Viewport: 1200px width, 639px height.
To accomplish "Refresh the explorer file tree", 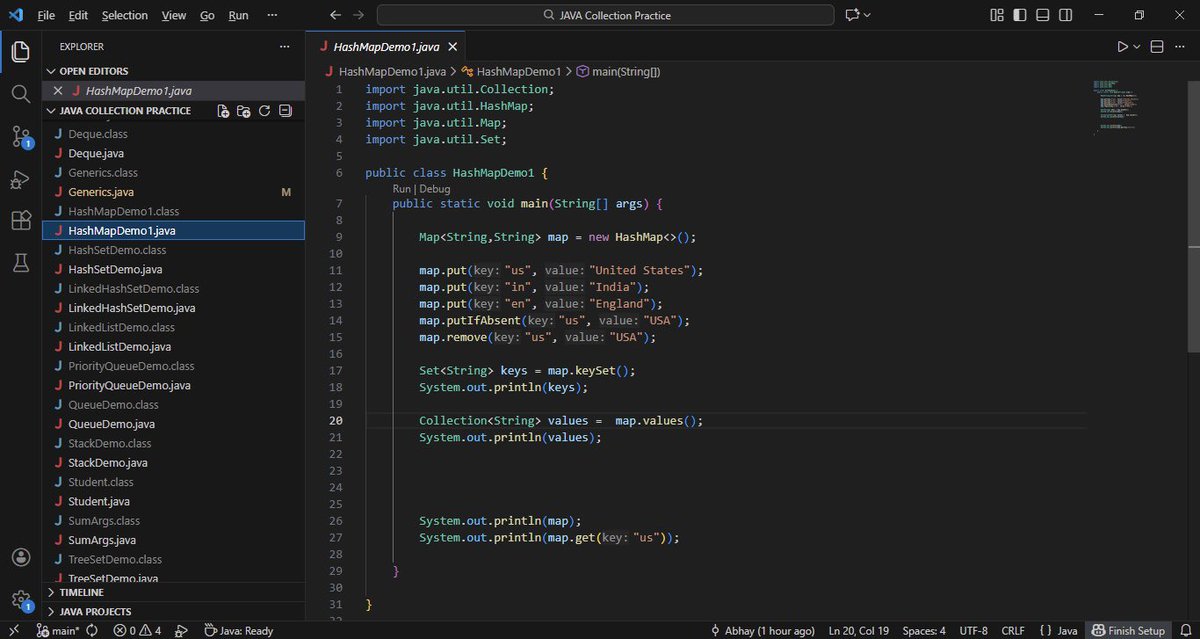I will (265, 111).
